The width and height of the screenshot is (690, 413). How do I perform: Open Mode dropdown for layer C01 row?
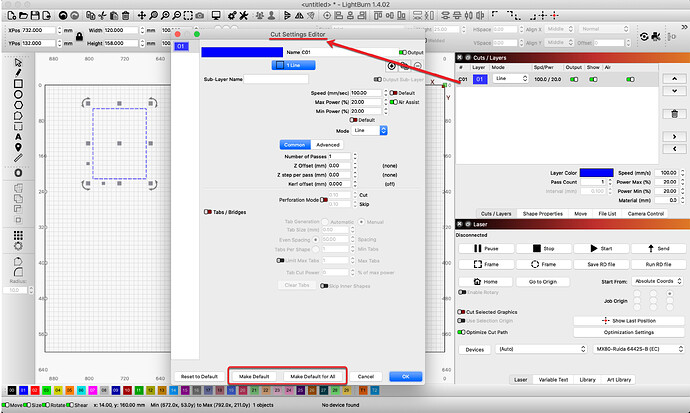pyautogui.click(x=510, y=78)
